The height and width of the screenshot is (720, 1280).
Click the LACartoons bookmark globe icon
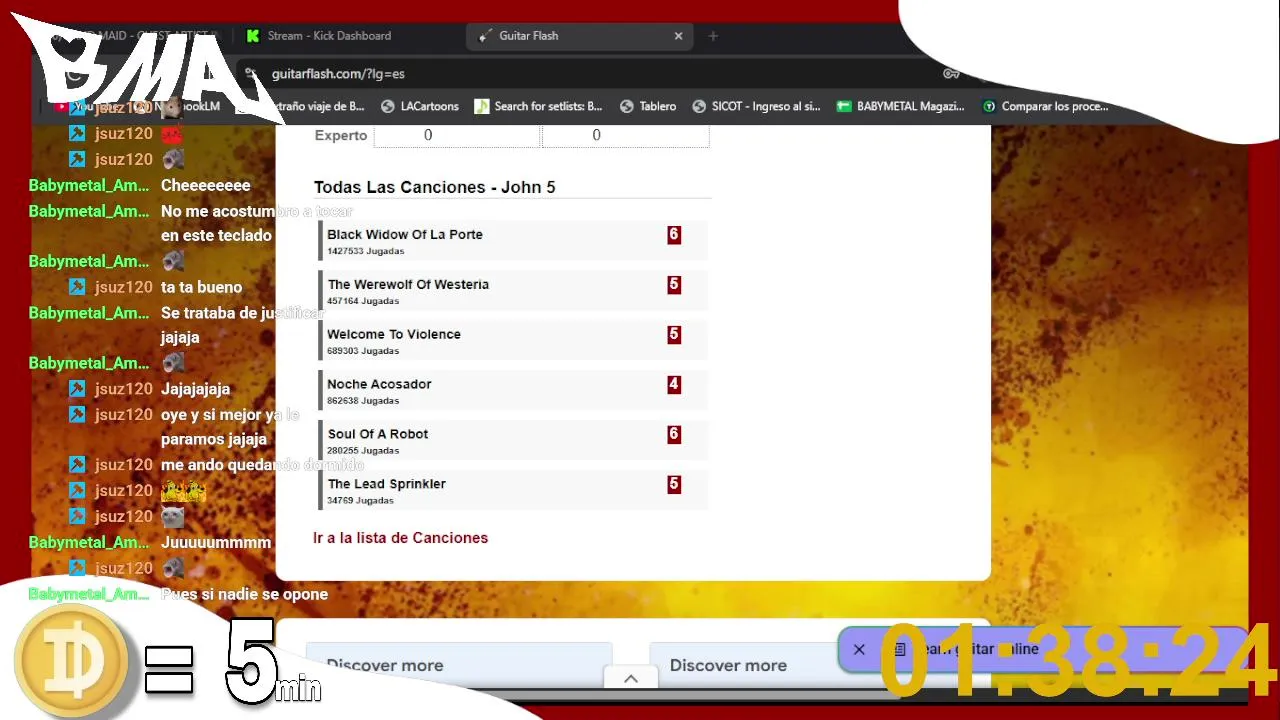388,106
